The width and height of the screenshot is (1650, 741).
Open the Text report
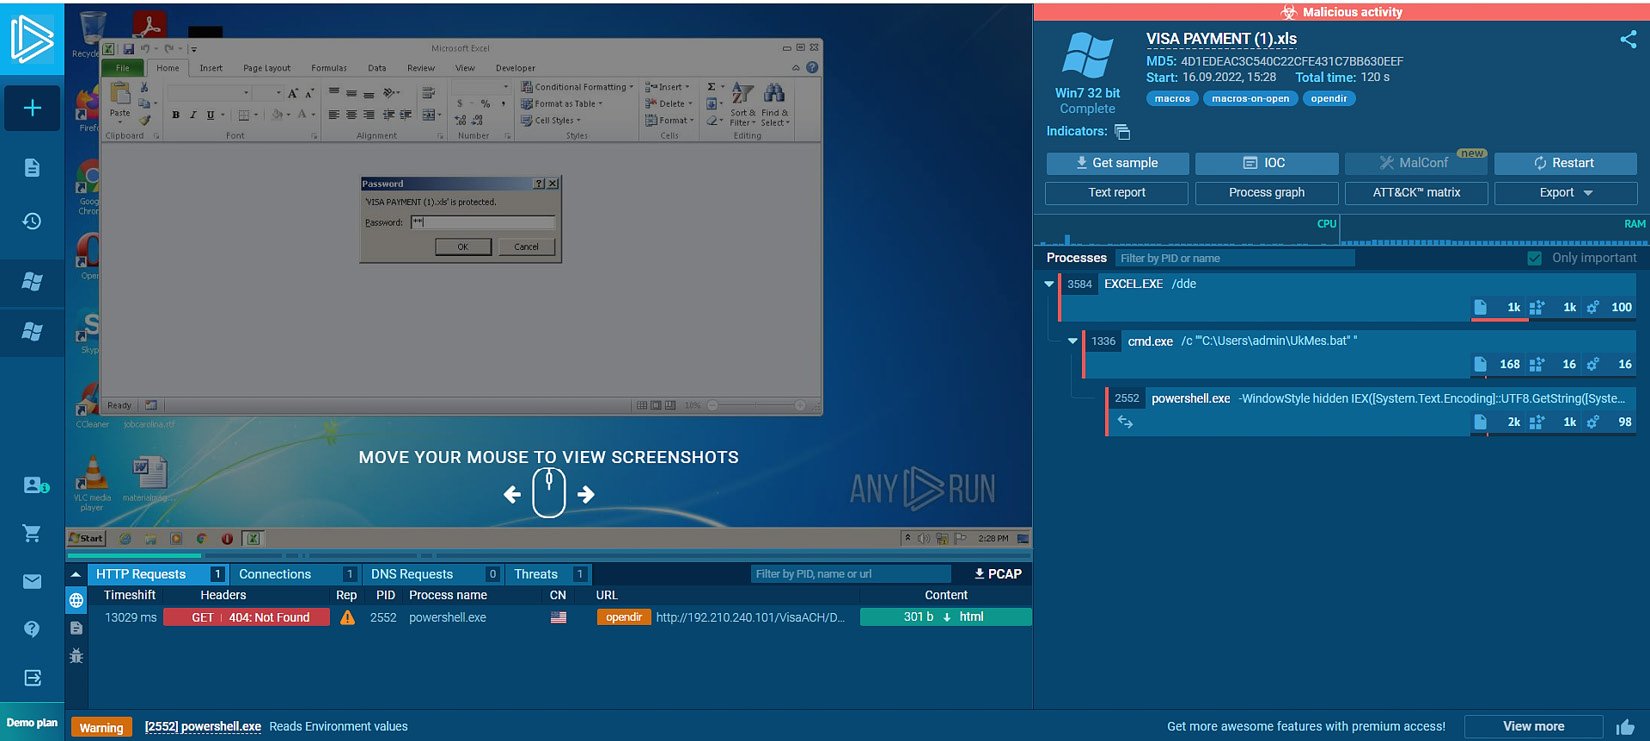pos(1117,193)
